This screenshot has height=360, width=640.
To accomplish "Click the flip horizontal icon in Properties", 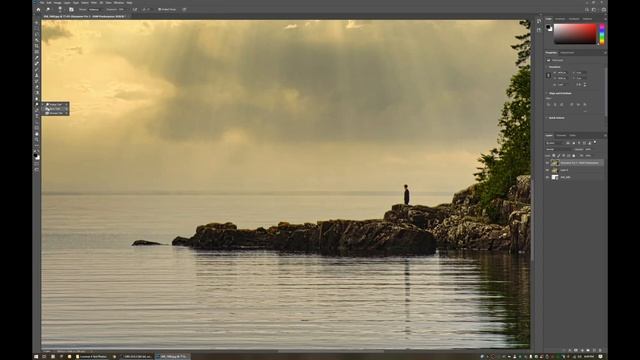I will point(578,84).
